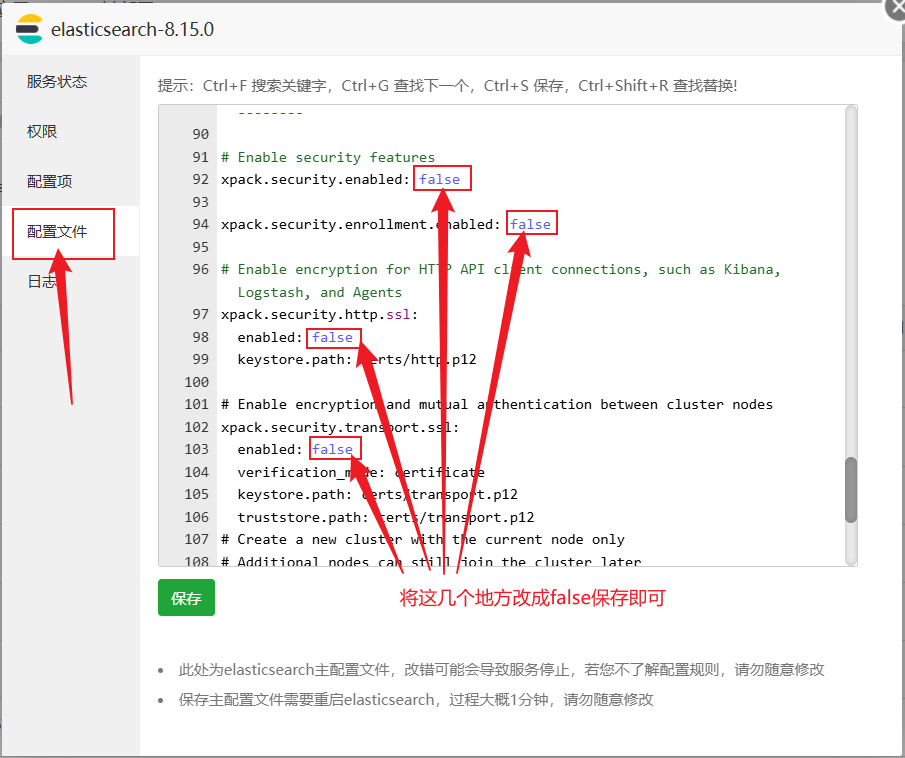Click the note about 保存主配置文件需要重启
Image resolution: width=905 pixels, height=758 pixels.
[x=416, y=700]
